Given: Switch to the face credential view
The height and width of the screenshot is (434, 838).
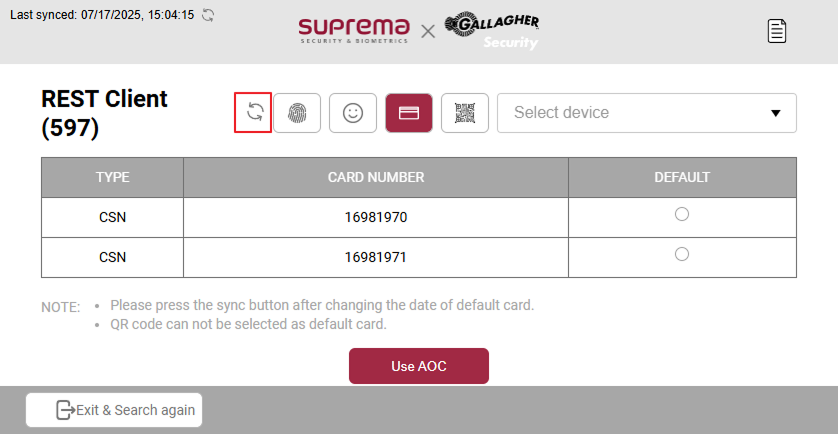Looking at the screenshot, I should (352, 112).
